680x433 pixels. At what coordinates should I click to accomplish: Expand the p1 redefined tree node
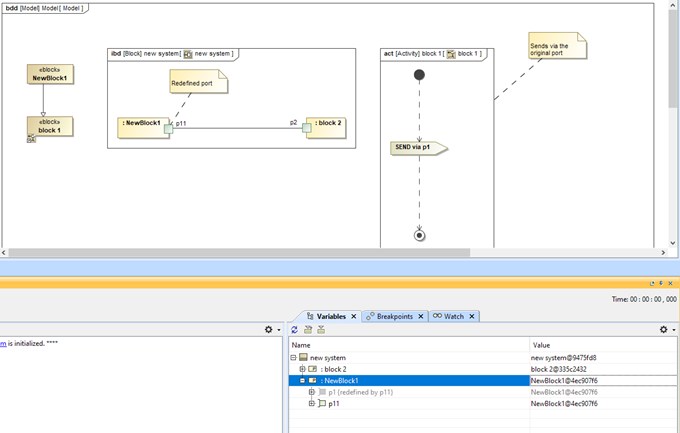pyautogui.click(x=311, y=392)
